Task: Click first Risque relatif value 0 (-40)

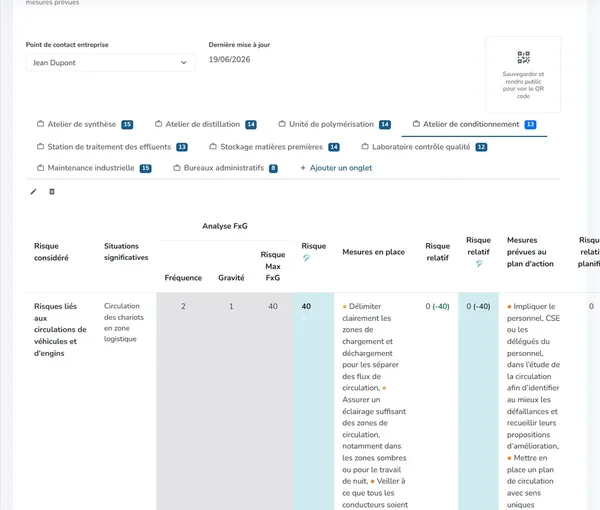Action: pos(437,306)
